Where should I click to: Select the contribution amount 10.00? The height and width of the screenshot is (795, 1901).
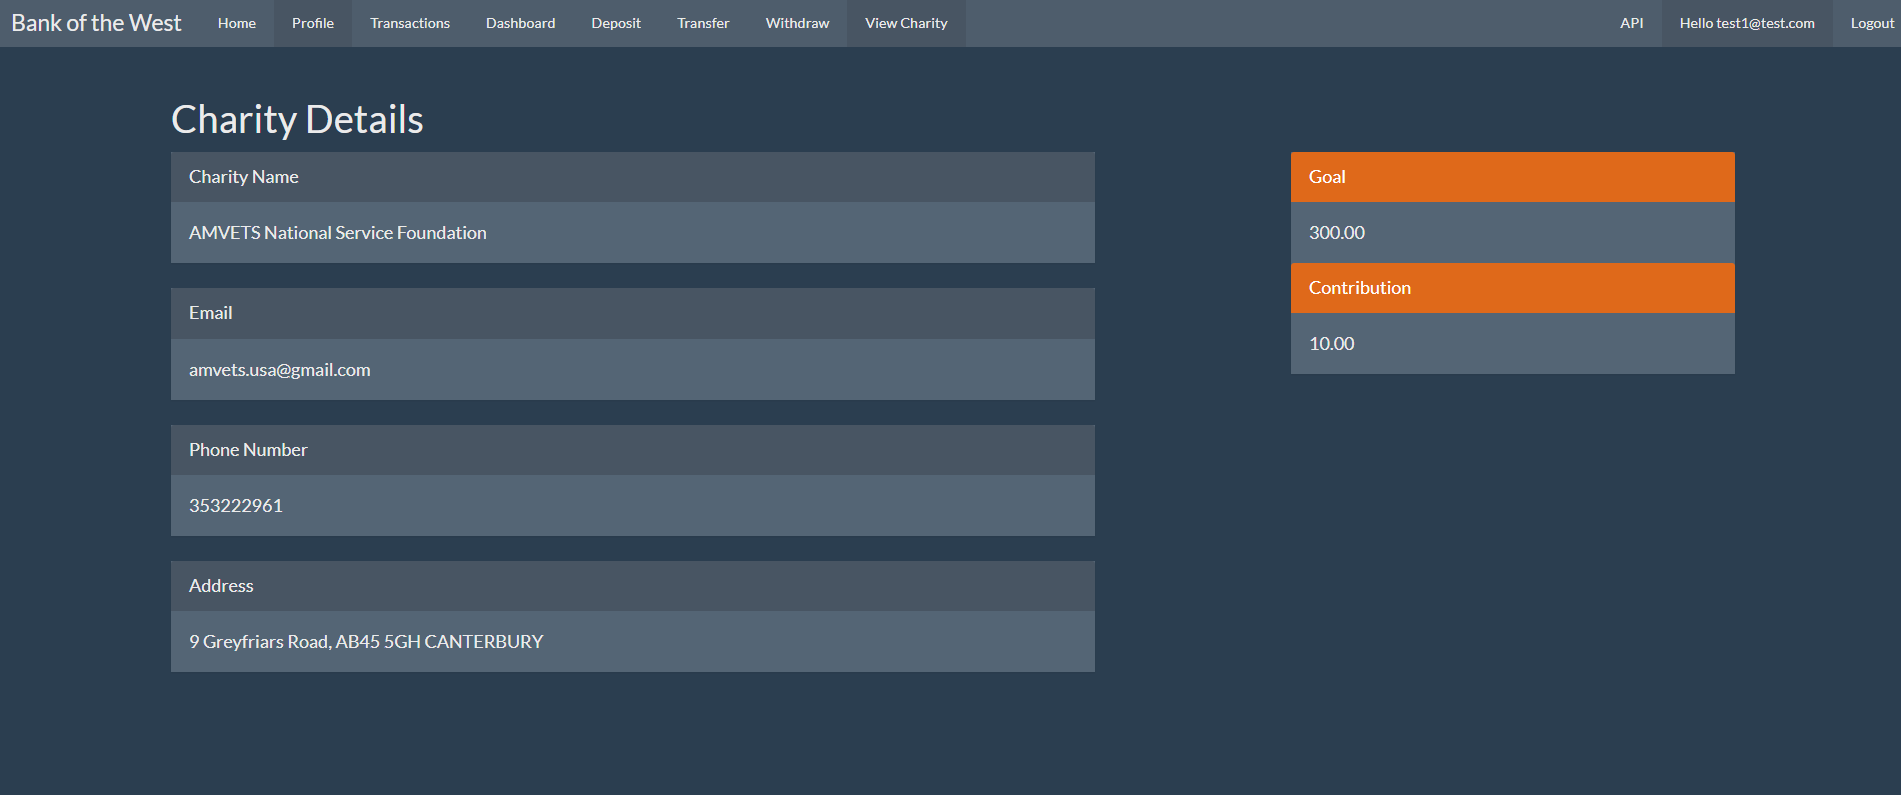1332,344
